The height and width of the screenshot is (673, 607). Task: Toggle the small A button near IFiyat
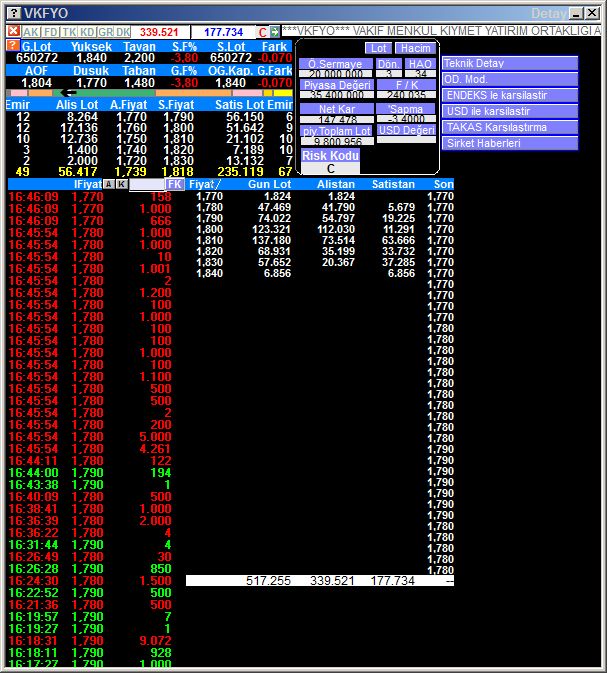tap(108, 184)
